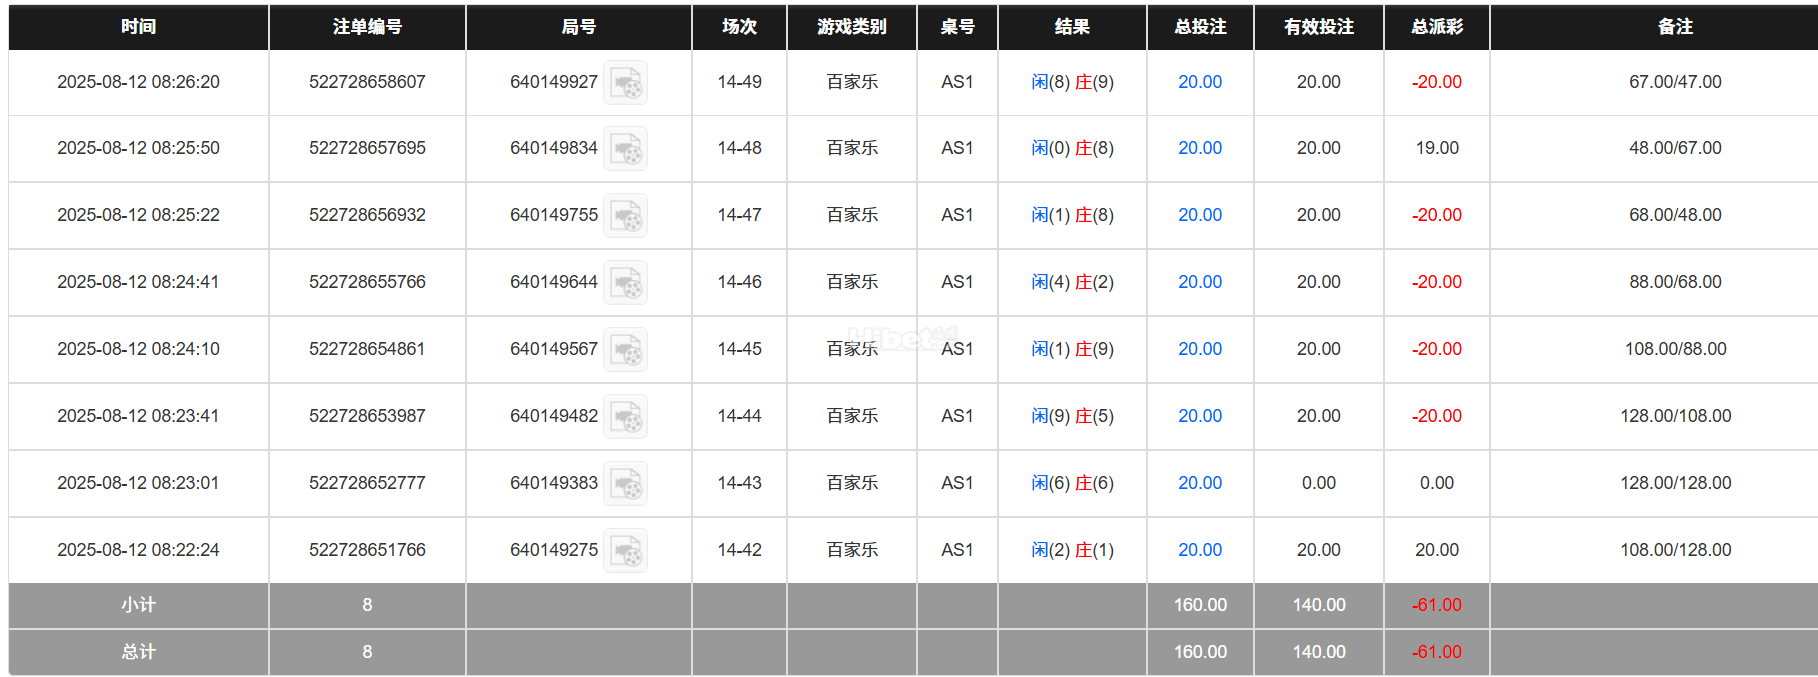Click the 时间 column header
This screenshot has width=1818, height=677.
[x=138, y=27]
